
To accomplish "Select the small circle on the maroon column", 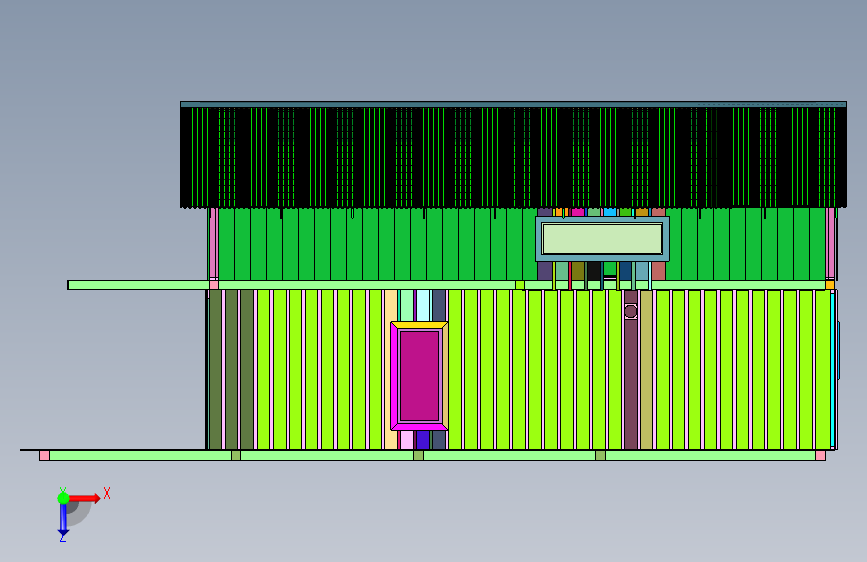I will [630, 311].
